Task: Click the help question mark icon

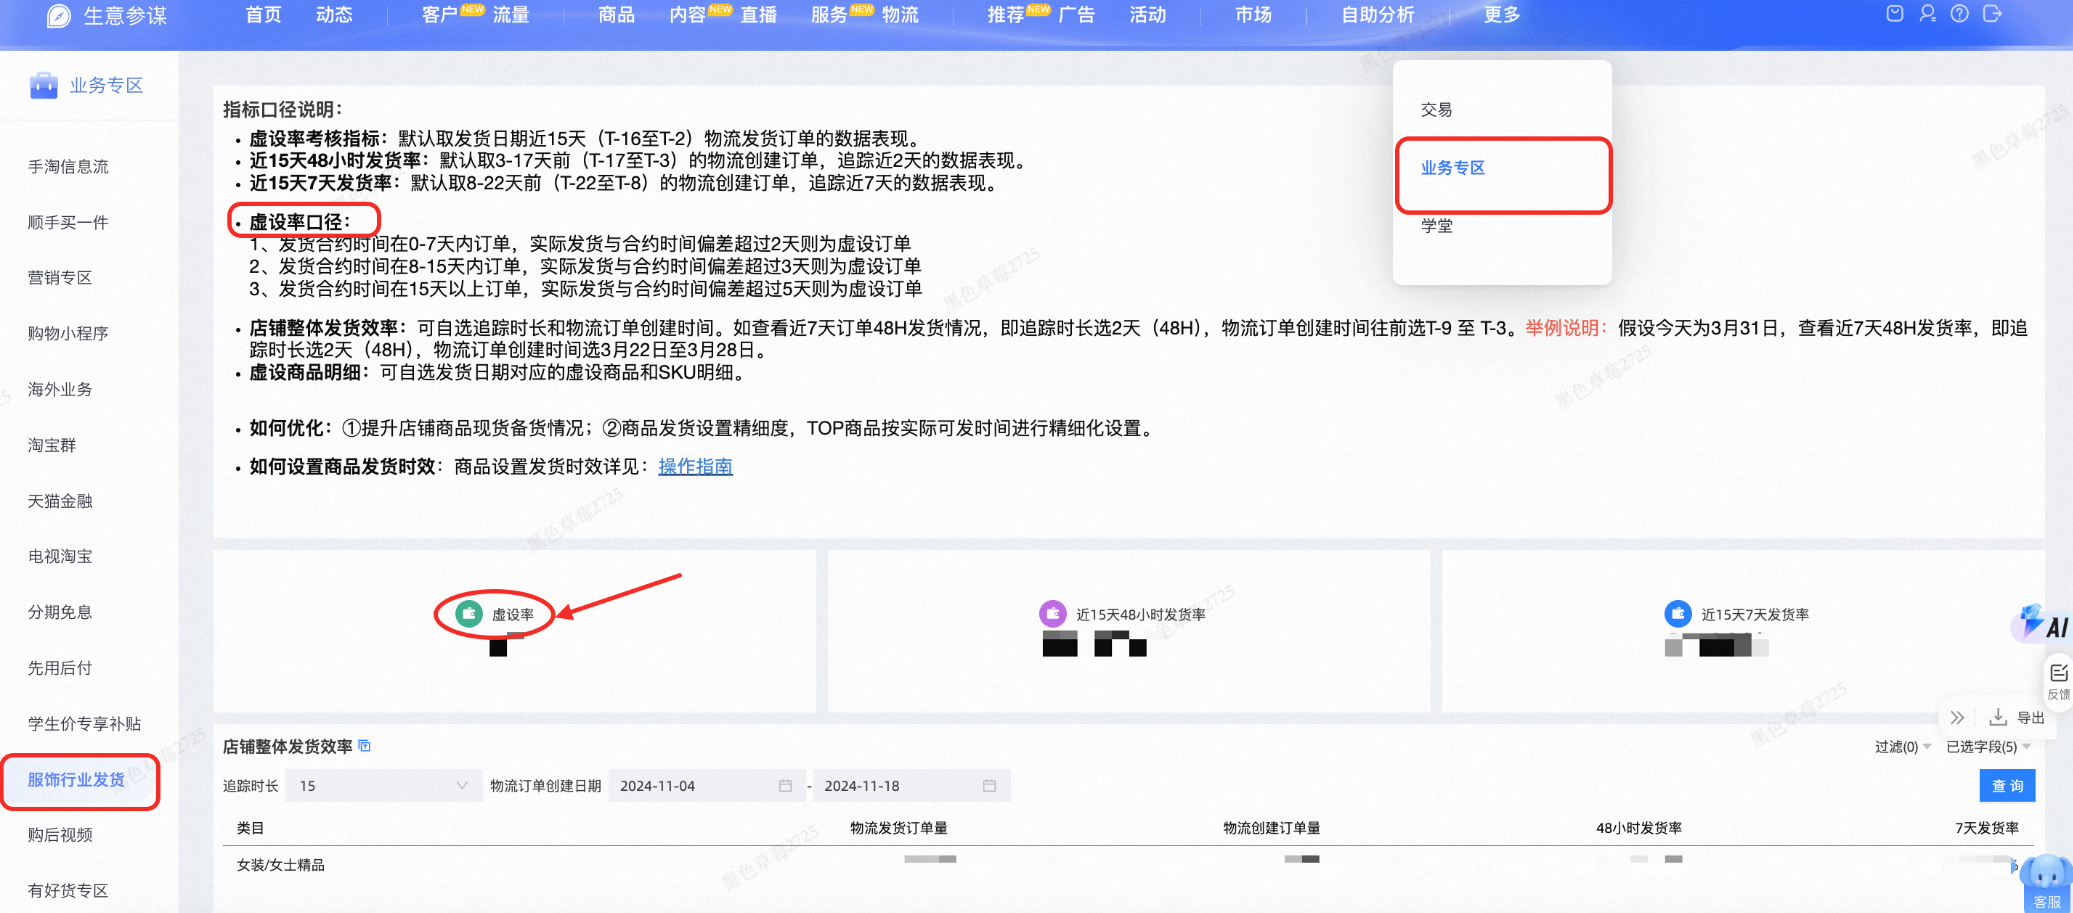Action: [x=1960, y=14]
